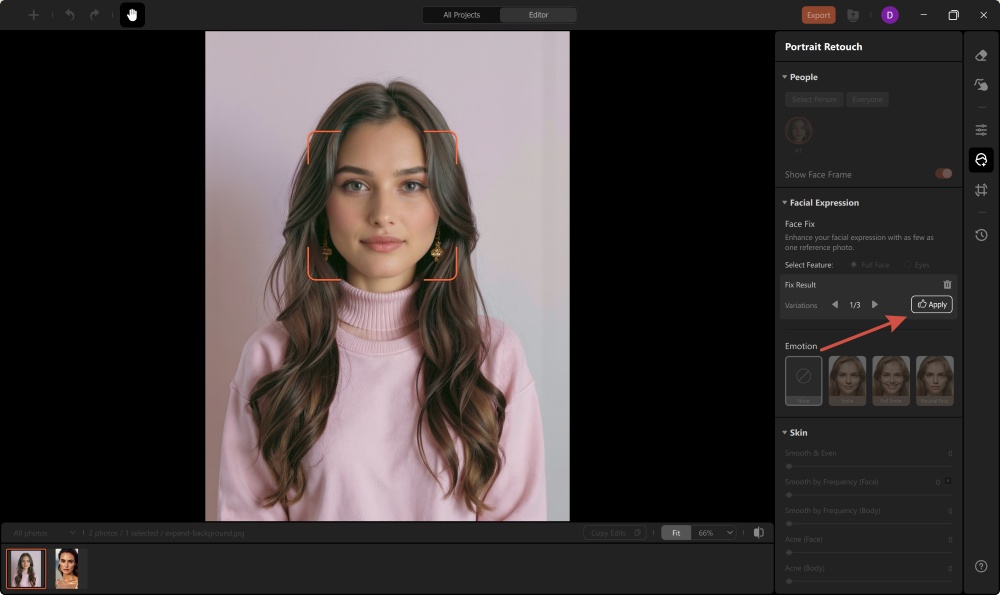The image size is (1000, 595).
Task: Toggle the Show Face Frame switch
Action: point(942,173)
